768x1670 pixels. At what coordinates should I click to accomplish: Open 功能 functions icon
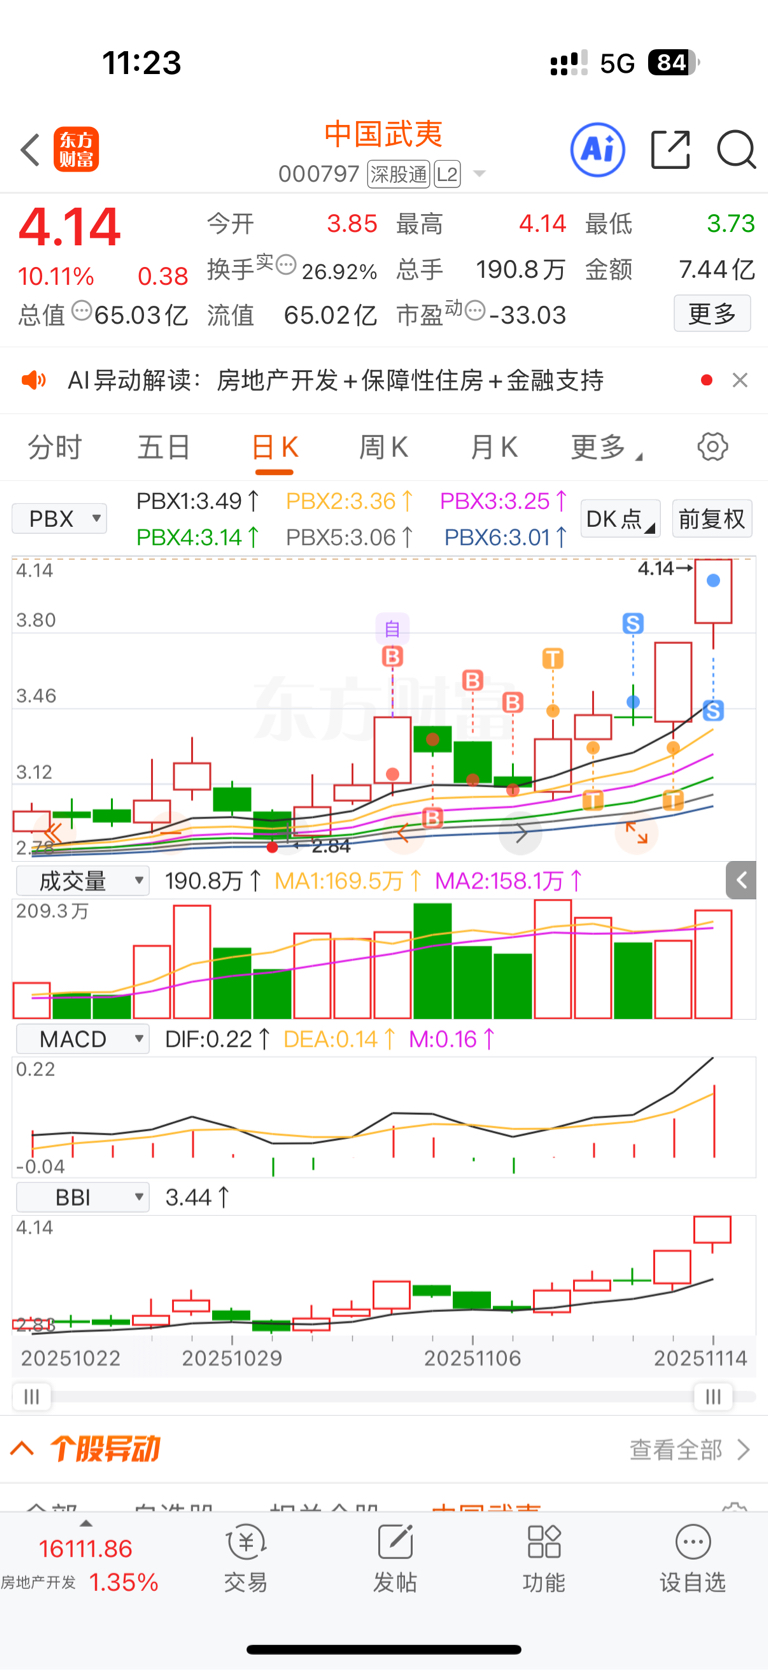pyautogui.click(x=544, y=1558)
